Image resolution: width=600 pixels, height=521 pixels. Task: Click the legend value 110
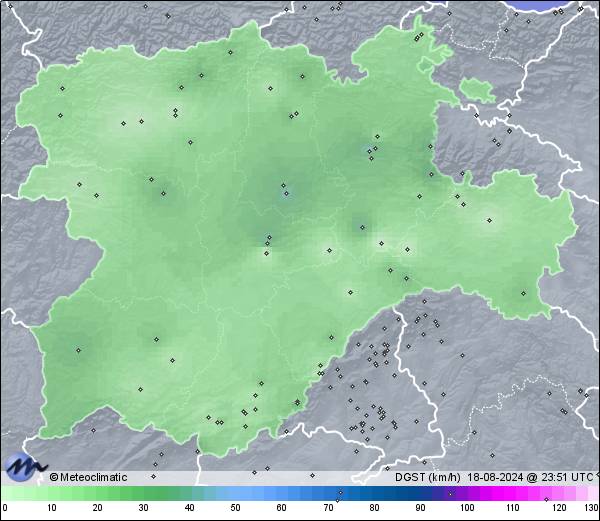coord(513,508)
